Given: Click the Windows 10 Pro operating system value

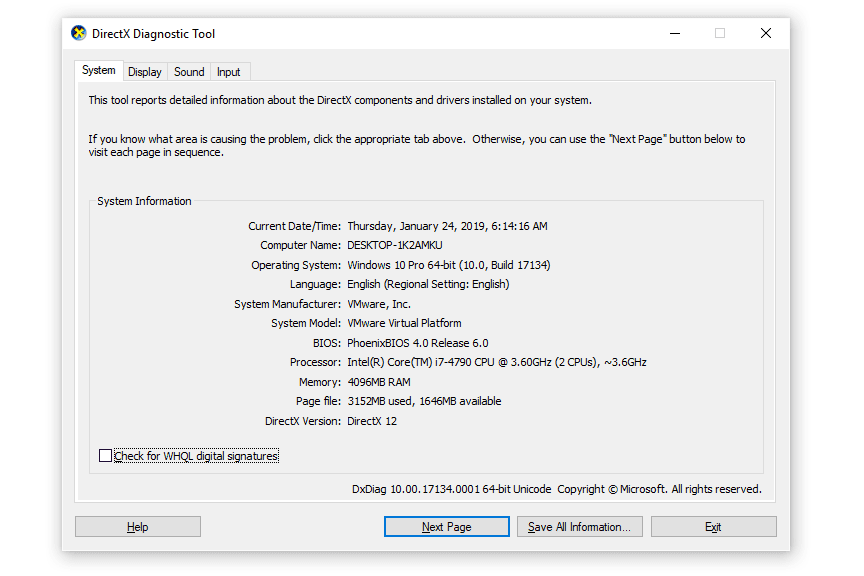Looking at the screenshot, I should click(448, 265).
